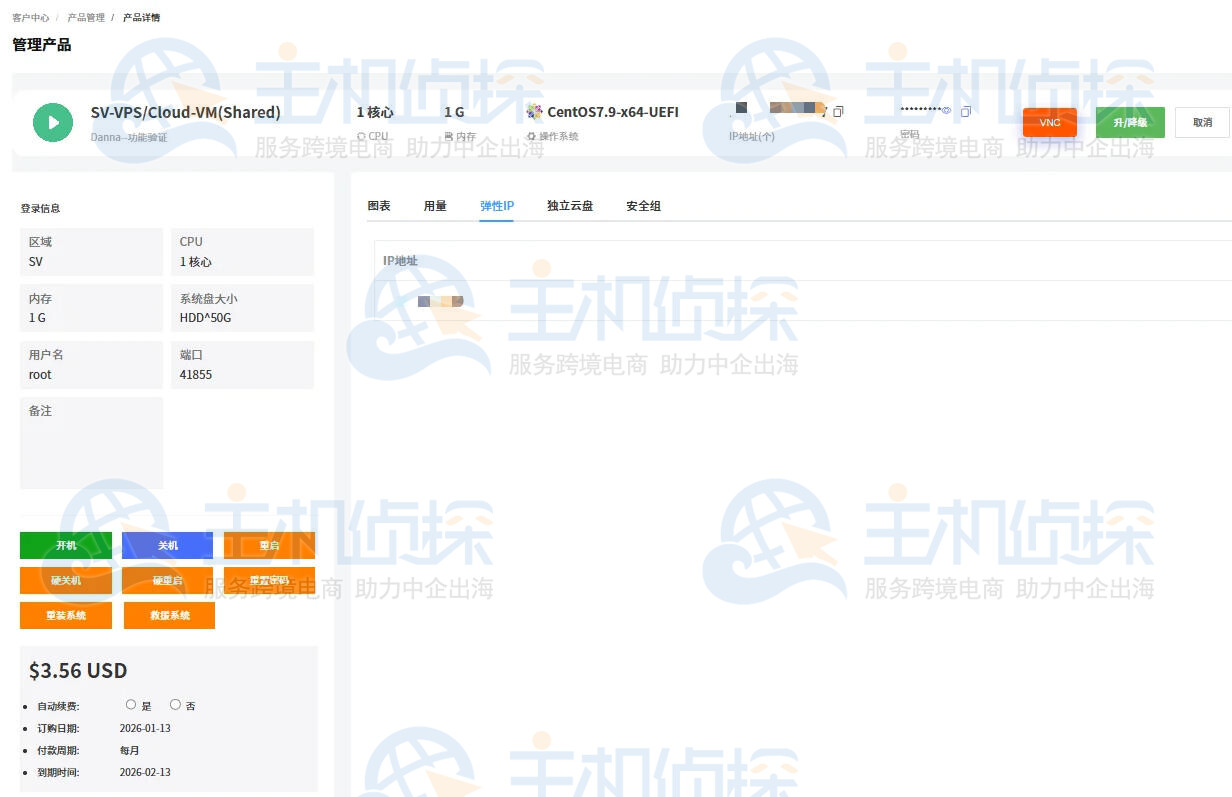The image size is (1232, 797).
Task: Click the CentOS operating system icon
Action: tap(535, 112)
